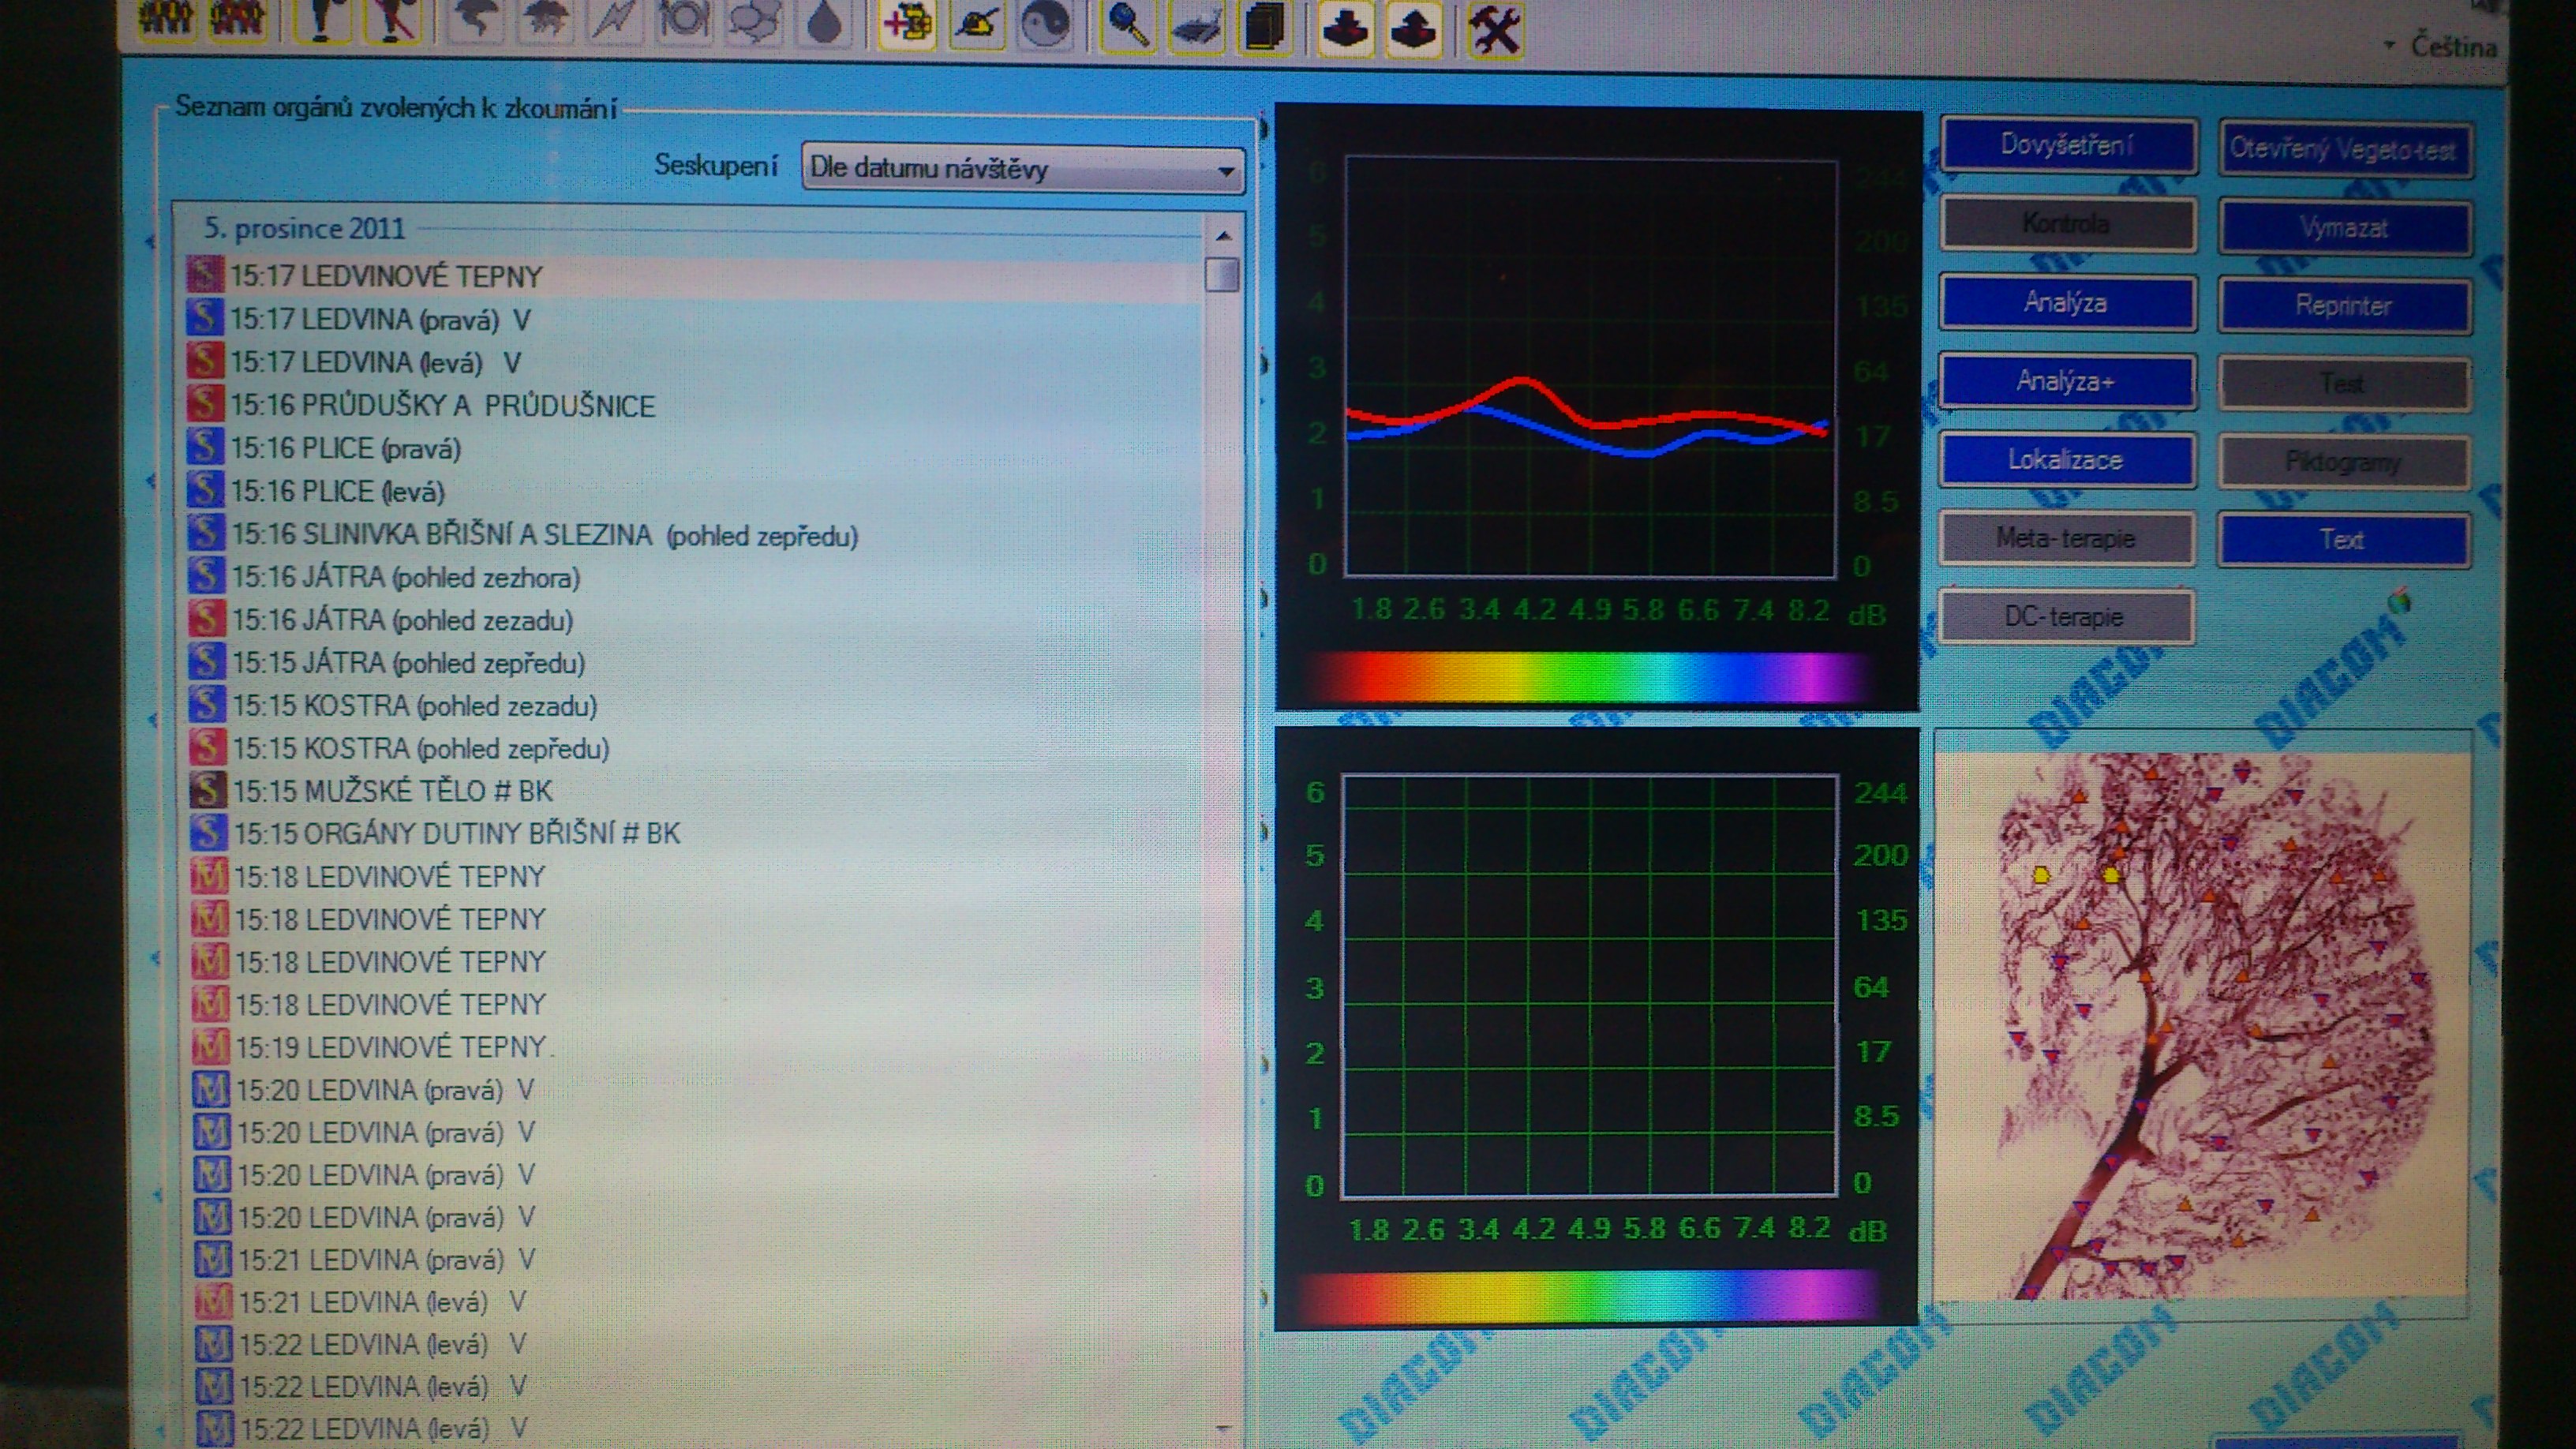This screenshot has width=2576, height=1449.
Task: Click the DC-terapie button
Action: (x=2067, y=617)
